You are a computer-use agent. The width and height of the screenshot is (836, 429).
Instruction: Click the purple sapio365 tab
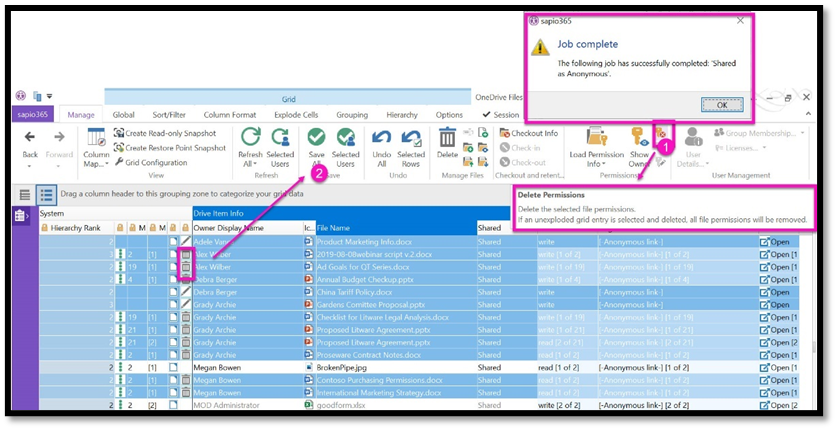33,115
